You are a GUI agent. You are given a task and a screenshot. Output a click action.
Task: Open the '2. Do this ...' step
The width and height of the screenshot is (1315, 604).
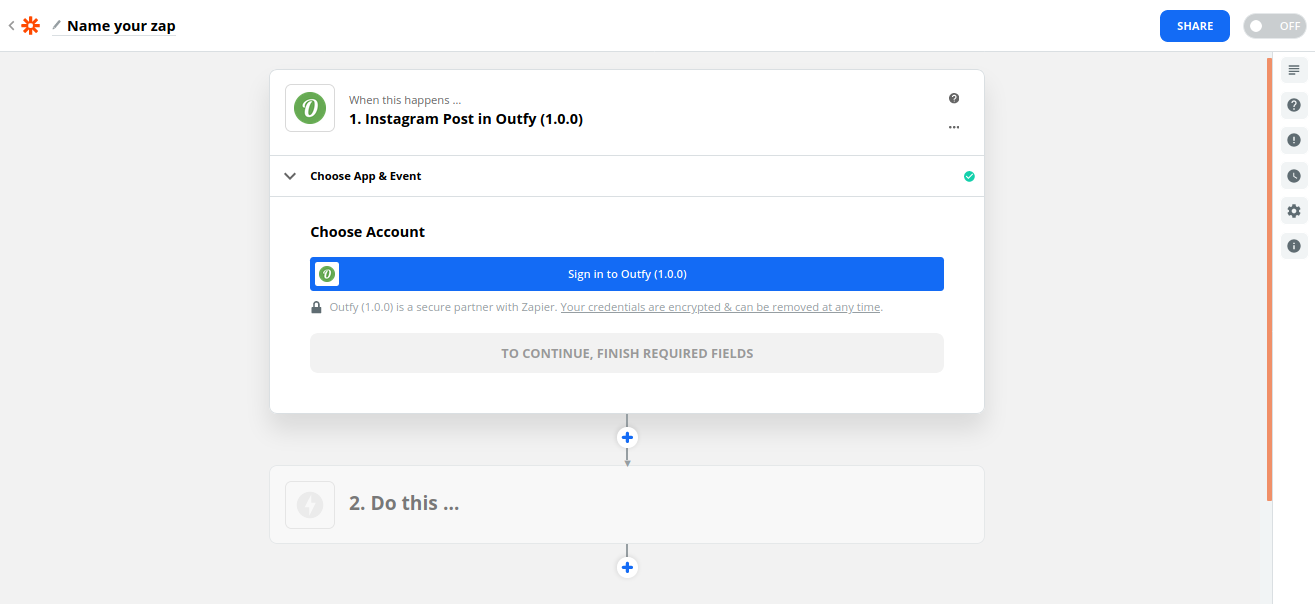tap(627, 504)
